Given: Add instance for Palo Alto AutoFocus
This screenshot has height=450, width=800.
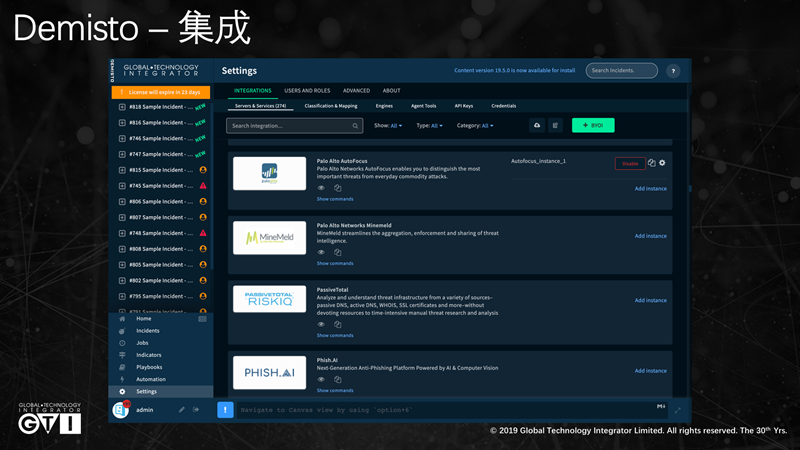Looking at the screenshot, I should pyautogui.click(x=651, y=189).
